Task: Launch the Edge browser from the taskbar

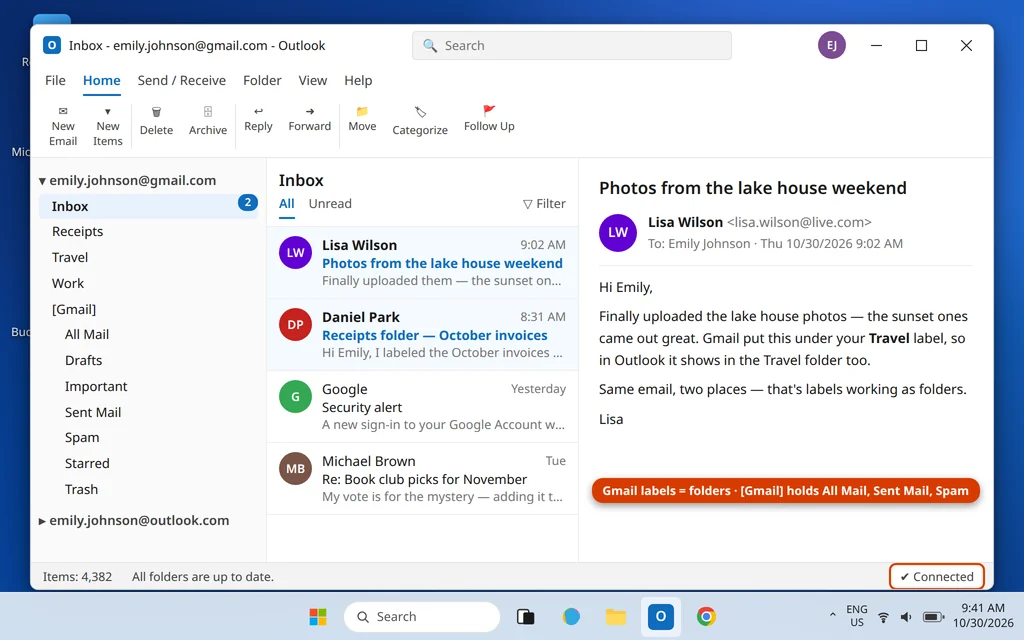Action: (571, 616)
